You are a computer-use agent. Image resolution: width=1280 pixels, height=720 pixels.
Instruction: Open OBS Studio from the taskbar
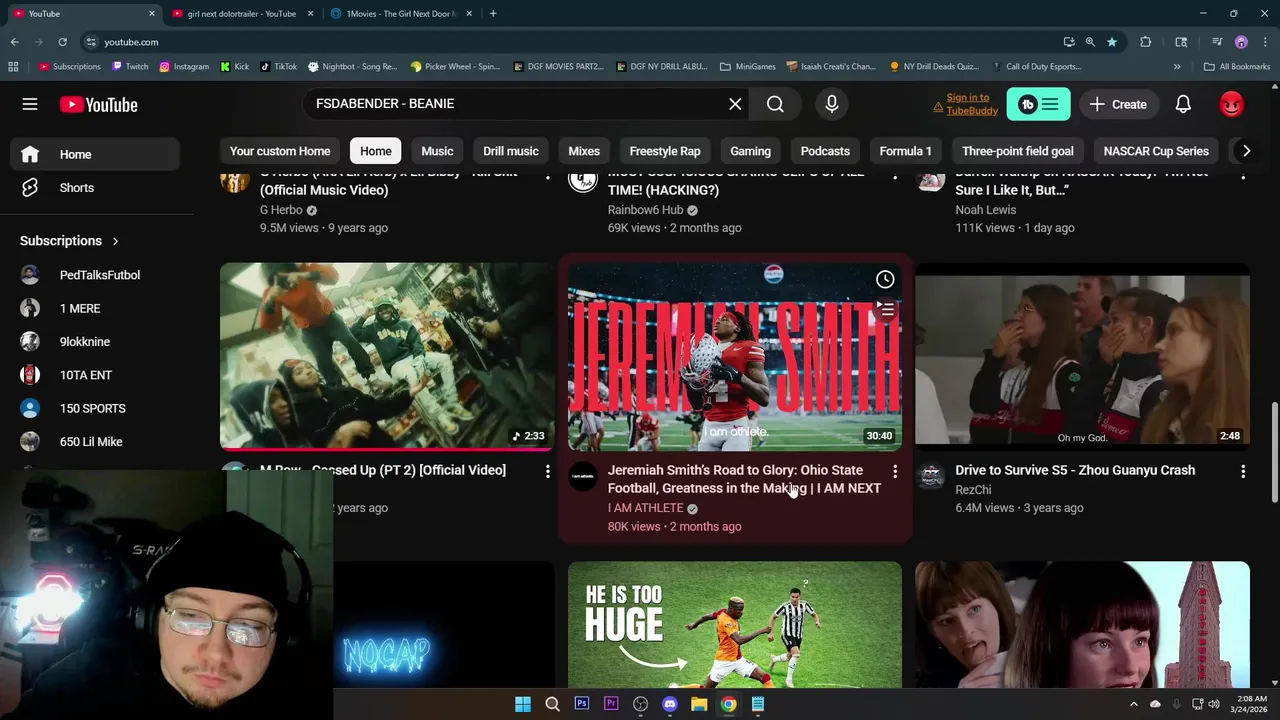click(640, 704)
